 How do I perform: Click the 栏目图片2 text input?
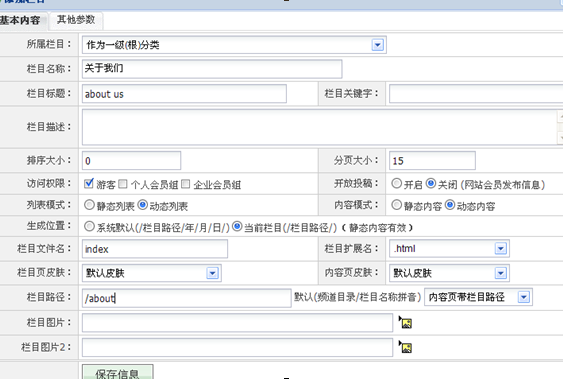237,347
